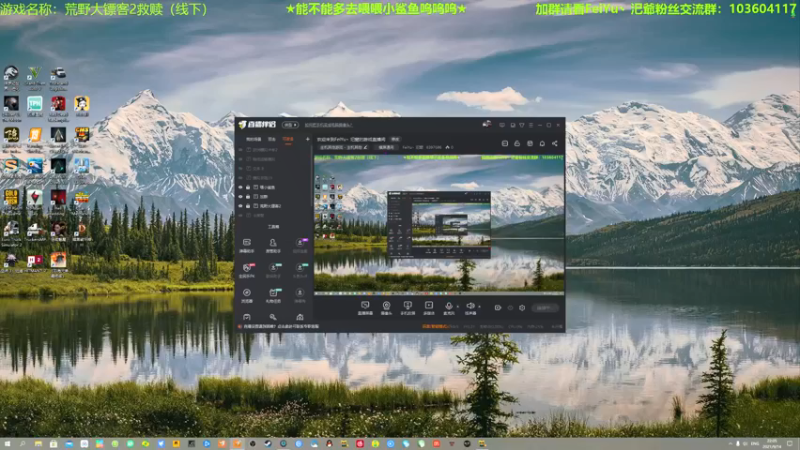Click the edit button beside the stream title
This screenshot has height=450, width=800.
click(395, 139)
